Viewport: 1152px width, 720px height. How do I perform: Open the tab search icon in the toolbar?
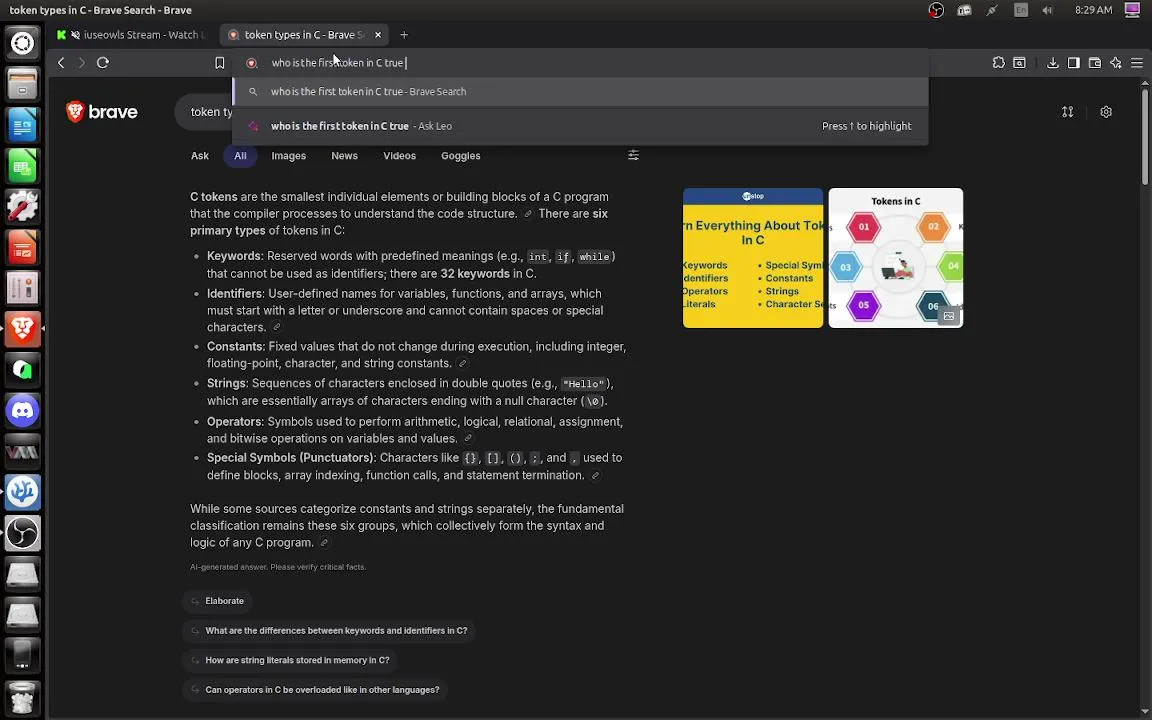(1020, 63)
